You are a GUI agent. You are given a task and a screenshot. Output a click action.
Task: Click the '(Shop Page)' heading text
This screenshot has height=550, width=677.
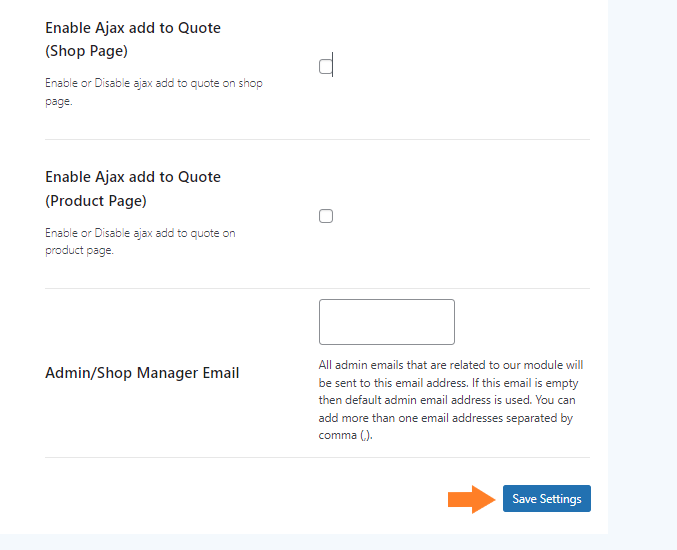pyautogui.click(x=86, y=51)
